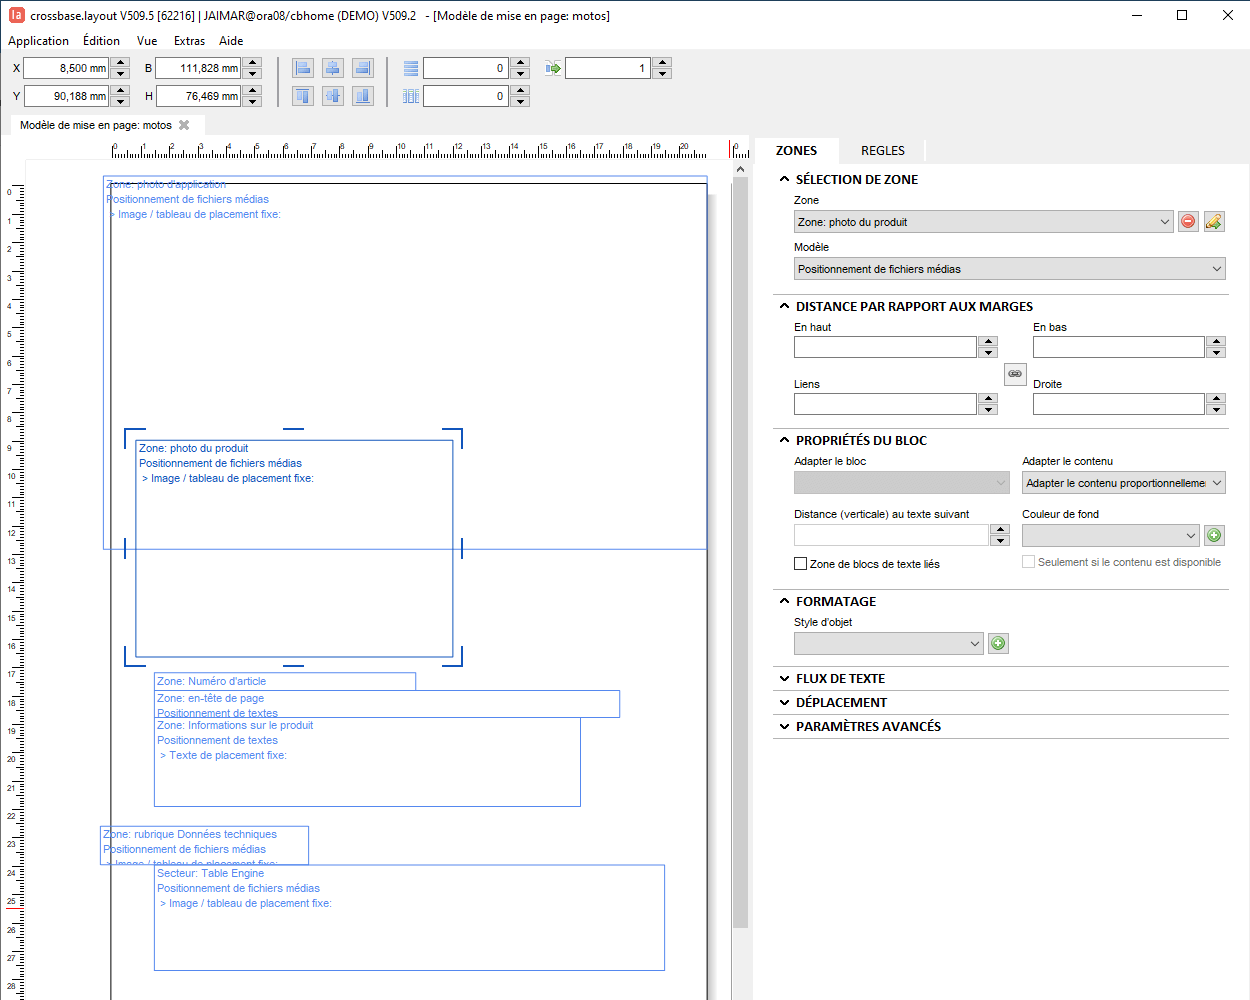
Task: Click the H height input field
Action: tap(198, 96)
